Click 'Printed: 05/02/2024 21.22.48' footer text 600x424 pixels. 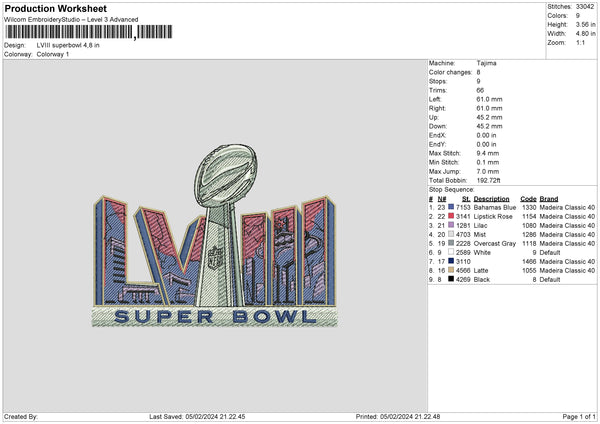coord(398,416)
